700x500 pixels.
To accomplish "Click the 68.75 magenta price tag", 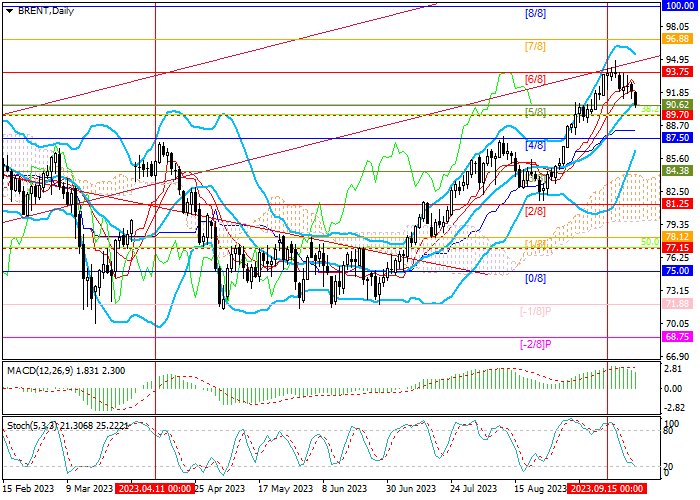I will pyautogui.click(x=677, y=337).
